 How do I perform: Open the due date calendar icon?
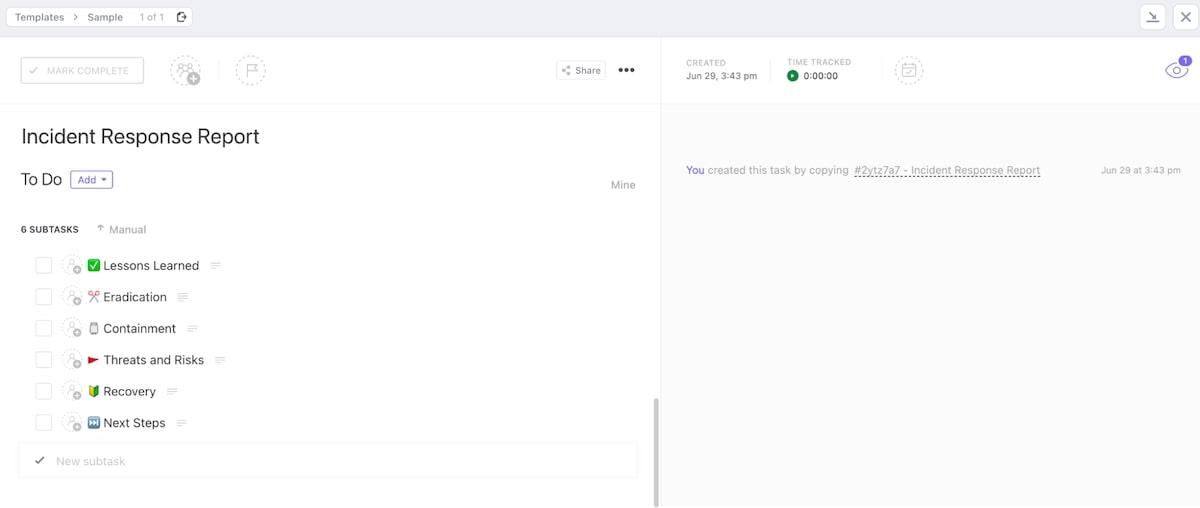click(x=908, y=71)
